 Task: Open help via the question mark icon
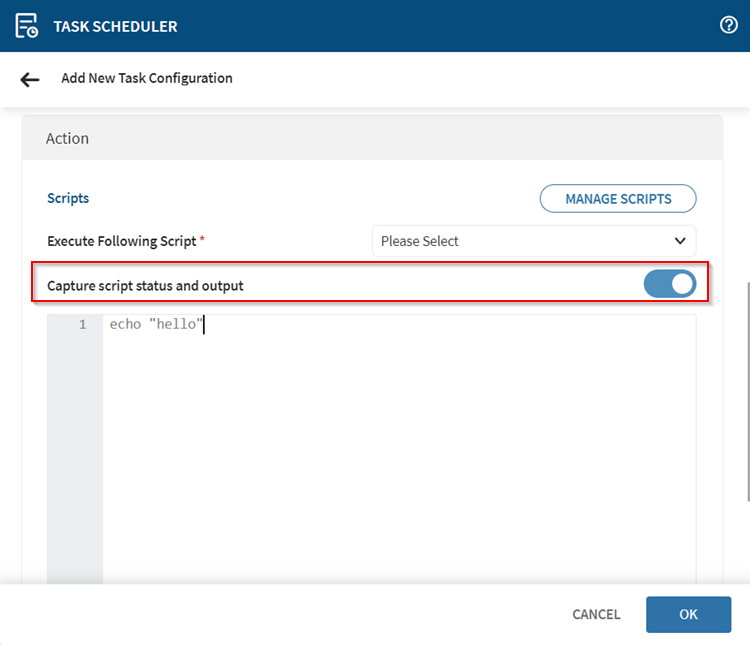coord(728,26)
